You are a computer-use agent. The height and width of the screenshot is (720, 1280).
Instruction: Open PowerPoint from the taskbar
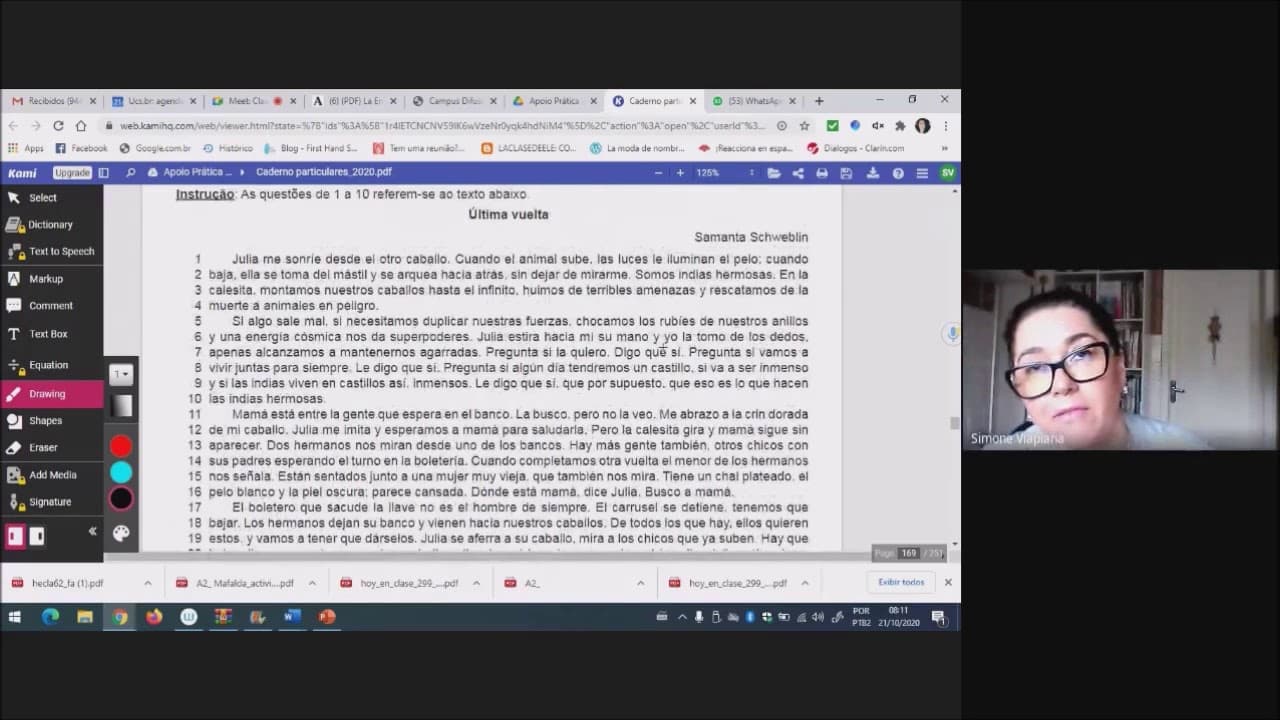pos(326,617)
